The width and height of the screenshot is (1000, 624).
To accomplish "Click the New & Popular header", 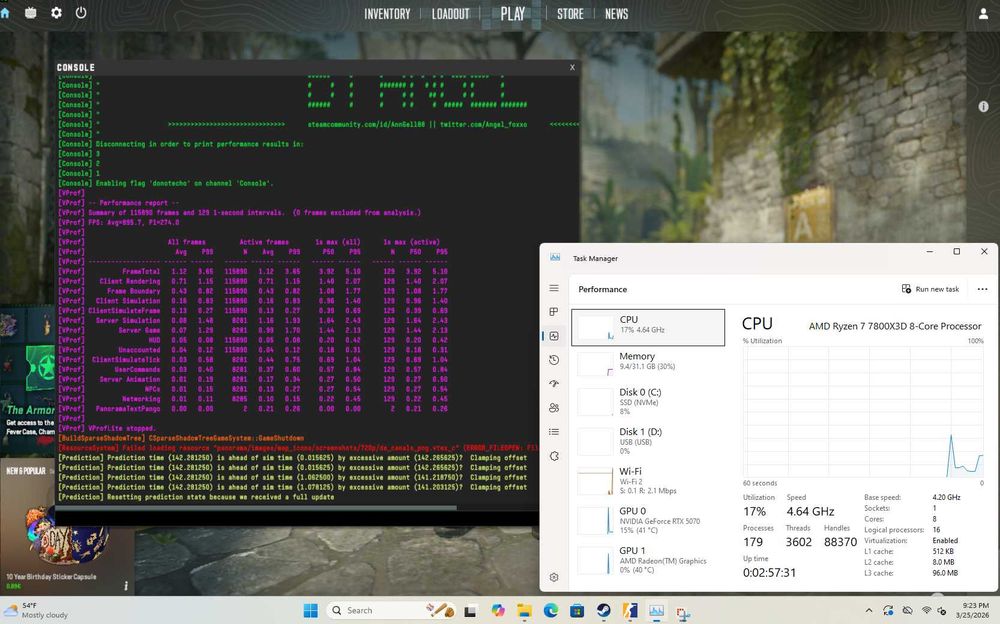I will tap(26, 471).
